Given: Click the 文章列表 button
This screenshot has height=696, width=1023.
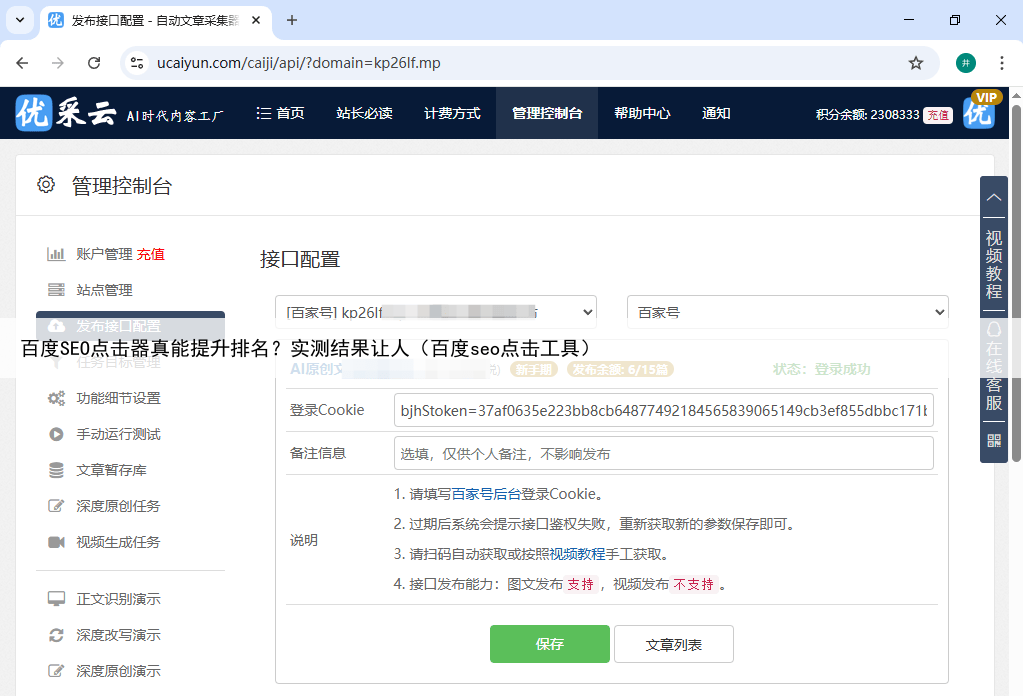Looking at the screenshot, I should (x=673, y=644).
